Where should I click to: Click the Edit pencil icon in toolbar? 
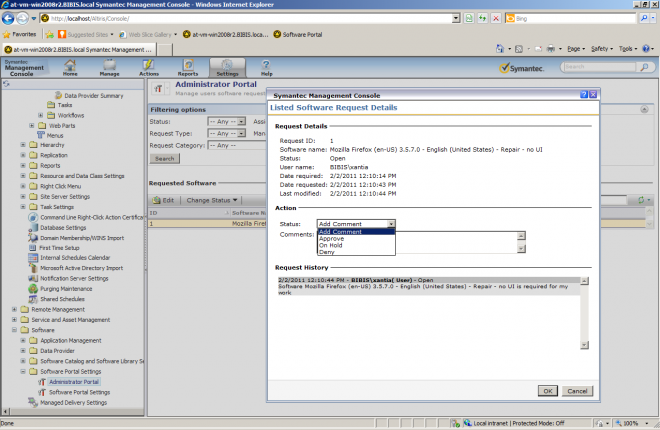tap(157, 200)
